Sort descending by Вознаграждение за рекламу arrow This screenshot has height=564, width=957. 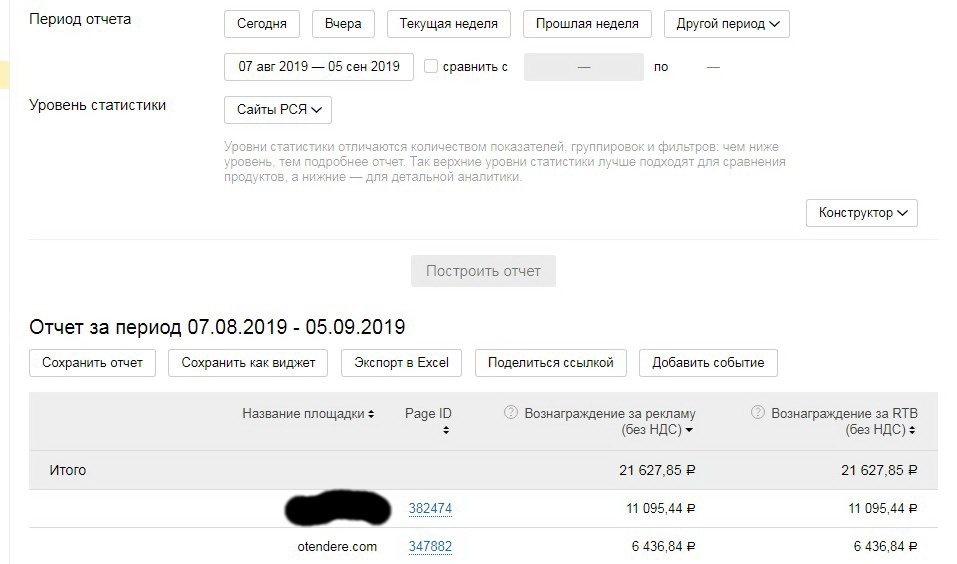689,430
